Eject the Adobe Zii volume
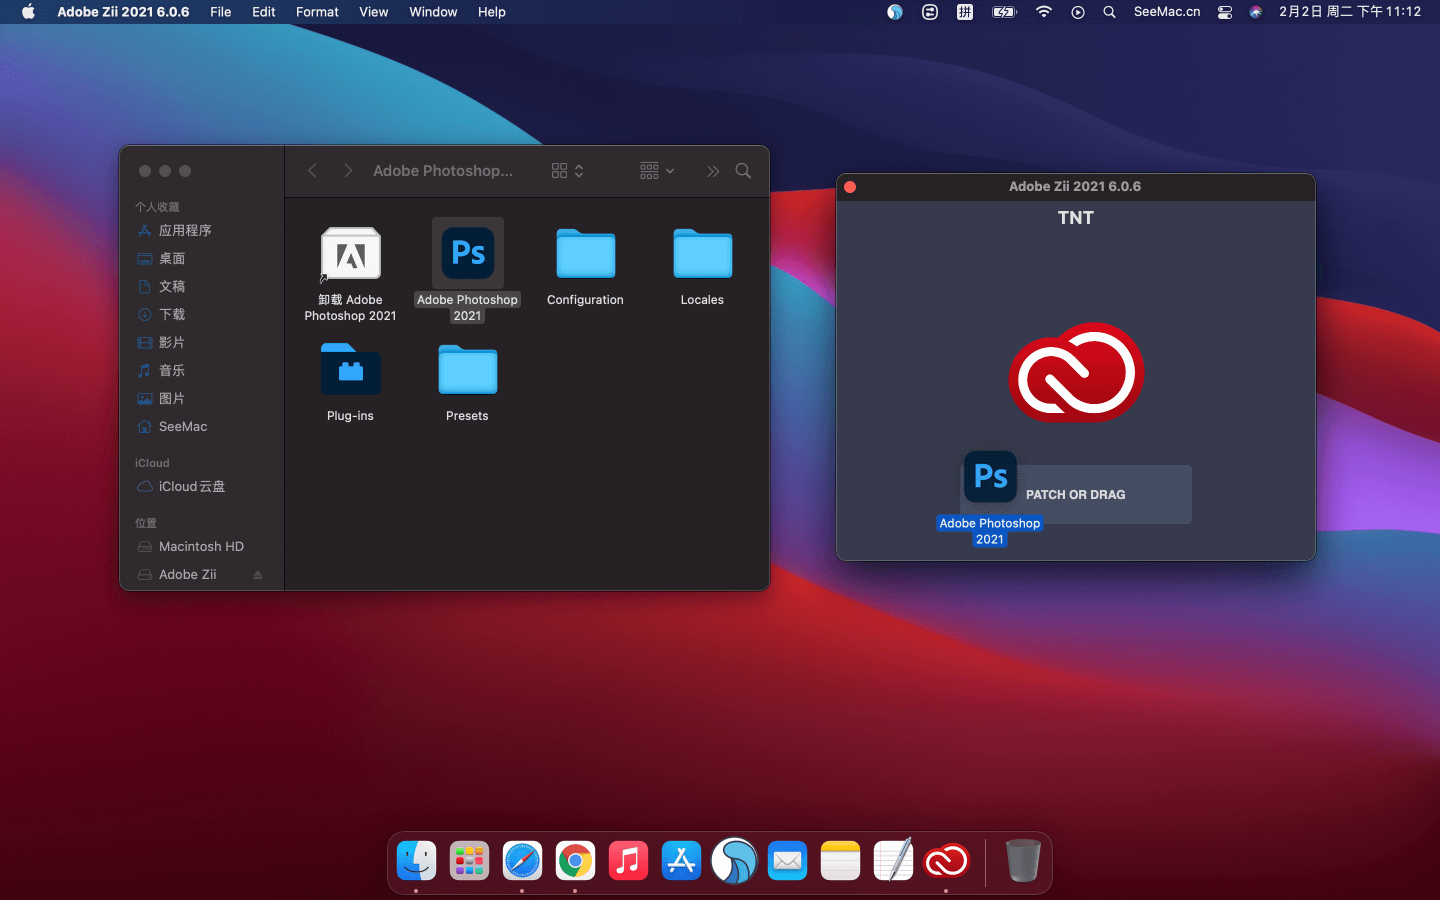Screen dimensions: 1440x900 click(258, 575)
